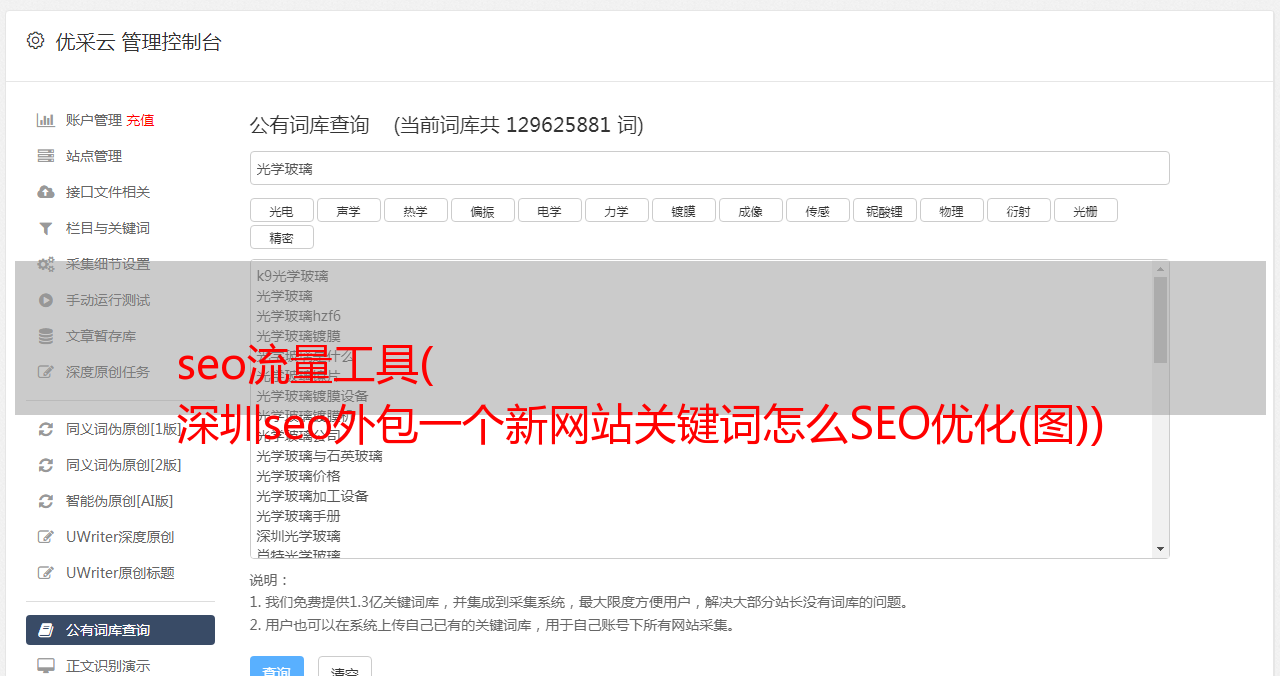Click the gear icon beside 优采云 管理控制台
The height and width of the screenshot is (676, 1280).
pos(36,41)
